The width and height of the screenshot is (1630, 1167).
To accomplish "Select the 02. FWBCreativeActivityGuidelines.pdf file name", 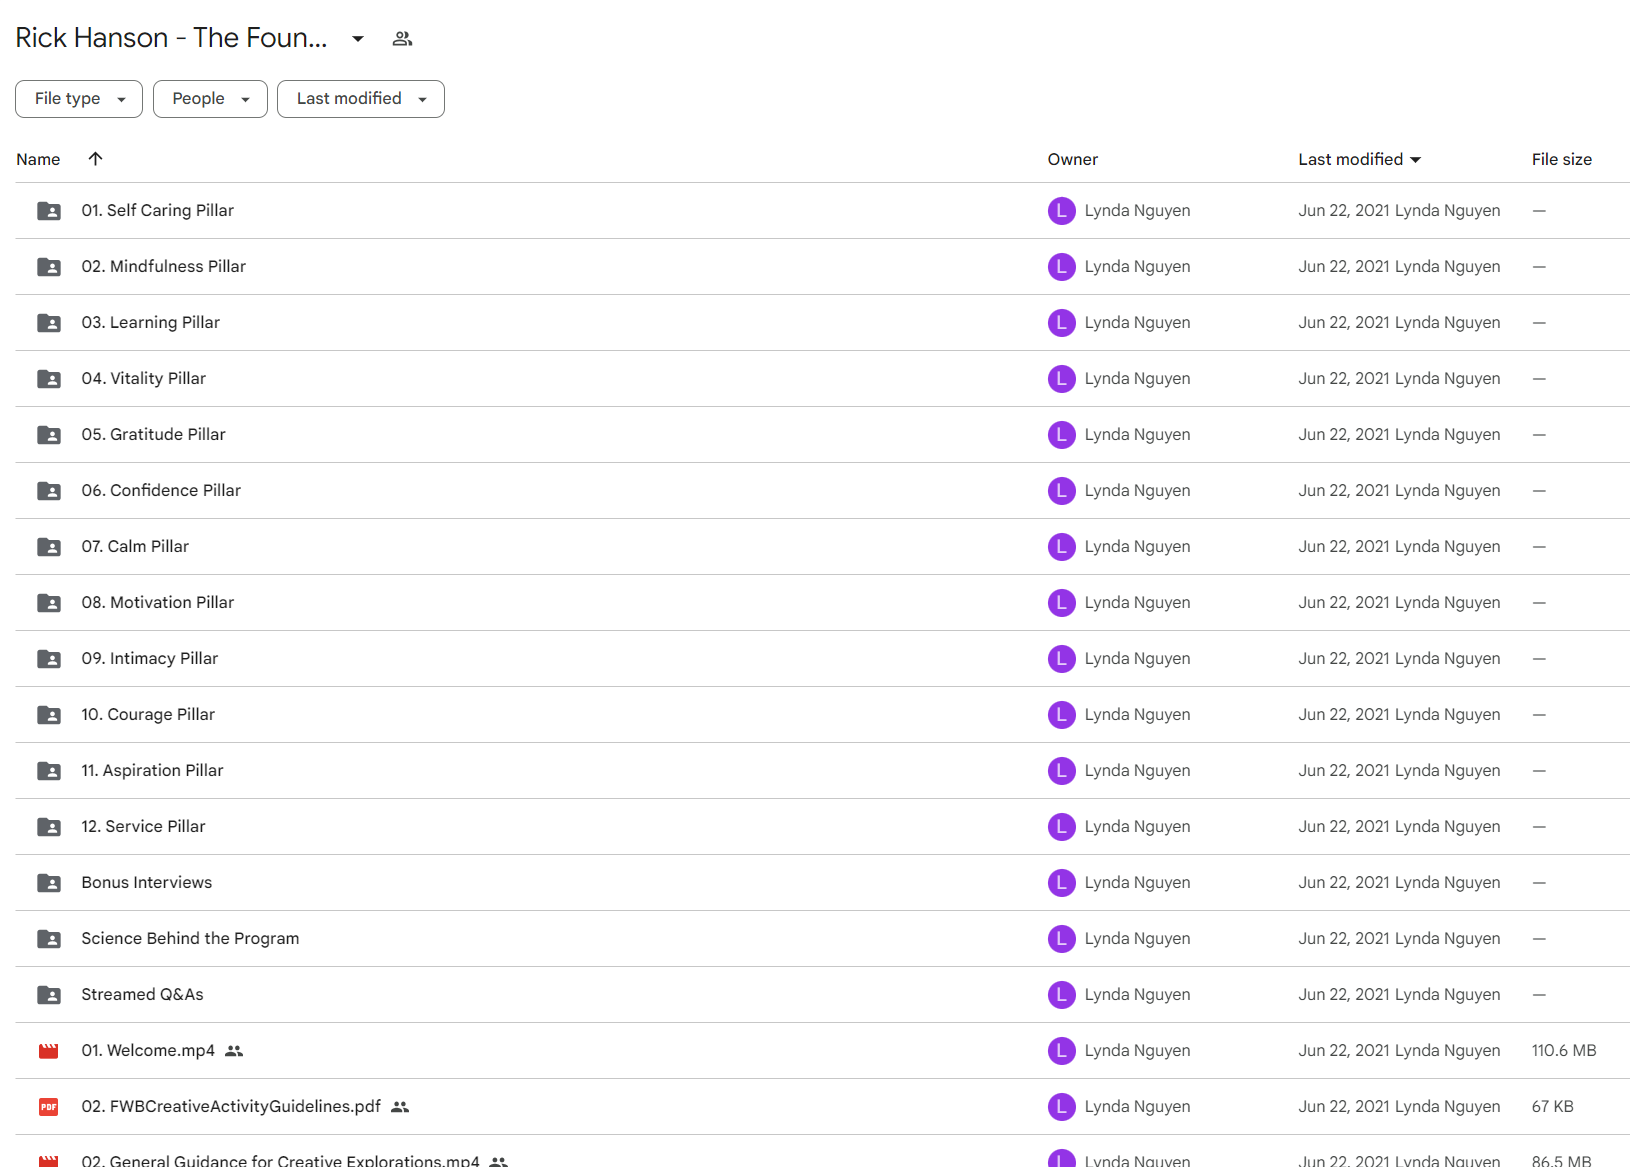I will coord(231,1107).
